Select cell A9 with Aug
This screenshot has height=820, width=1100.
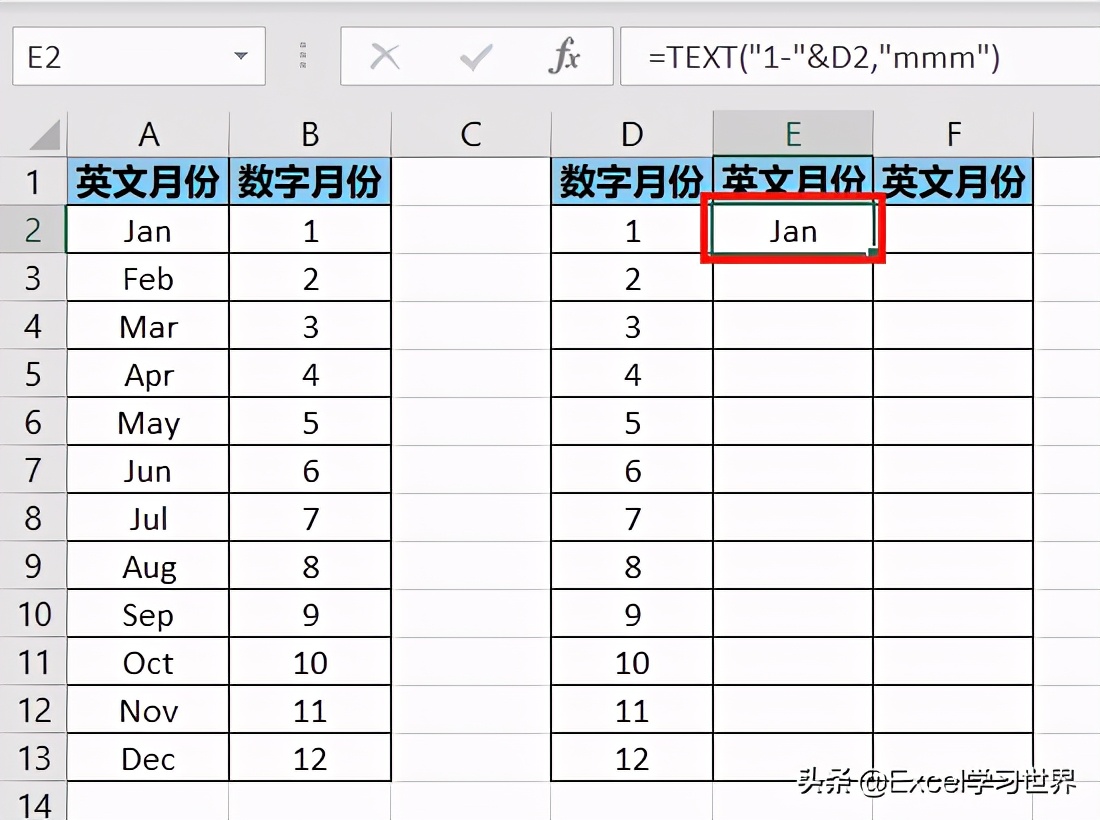coord(148,565)
